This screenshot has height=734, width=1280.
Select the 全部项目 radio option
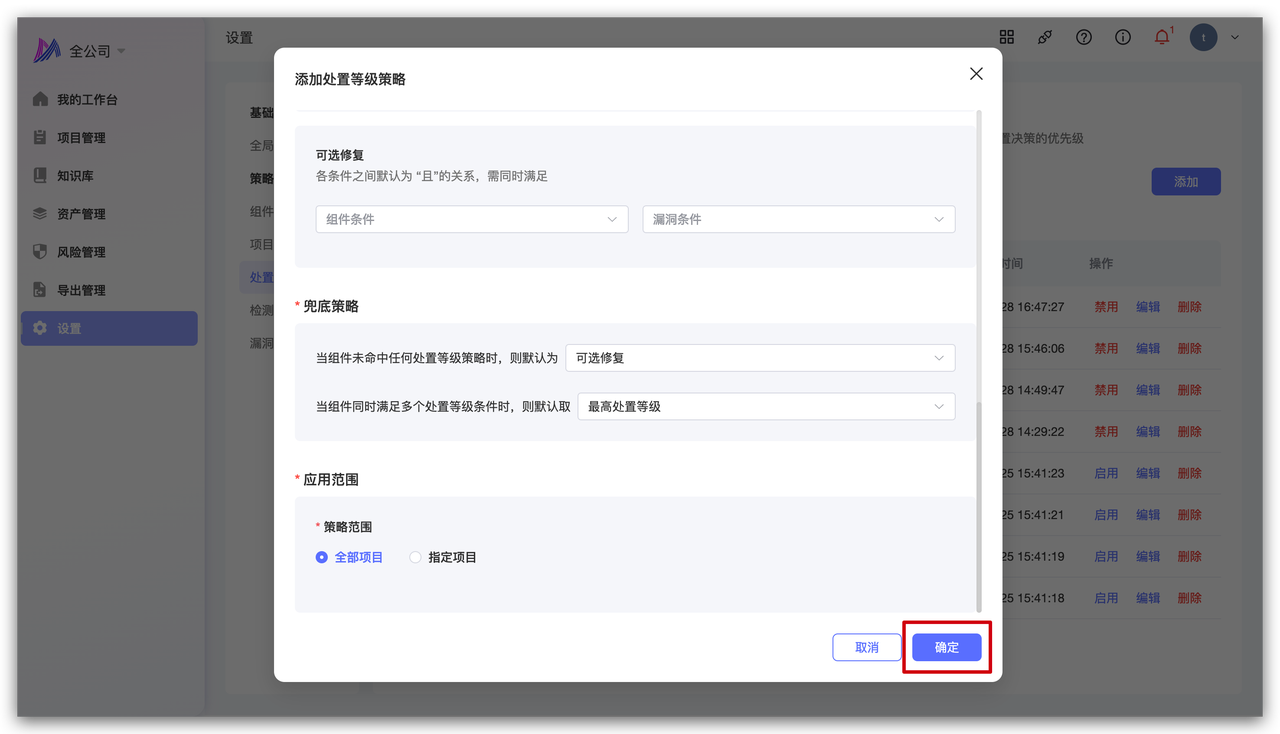tap(322, 557)
